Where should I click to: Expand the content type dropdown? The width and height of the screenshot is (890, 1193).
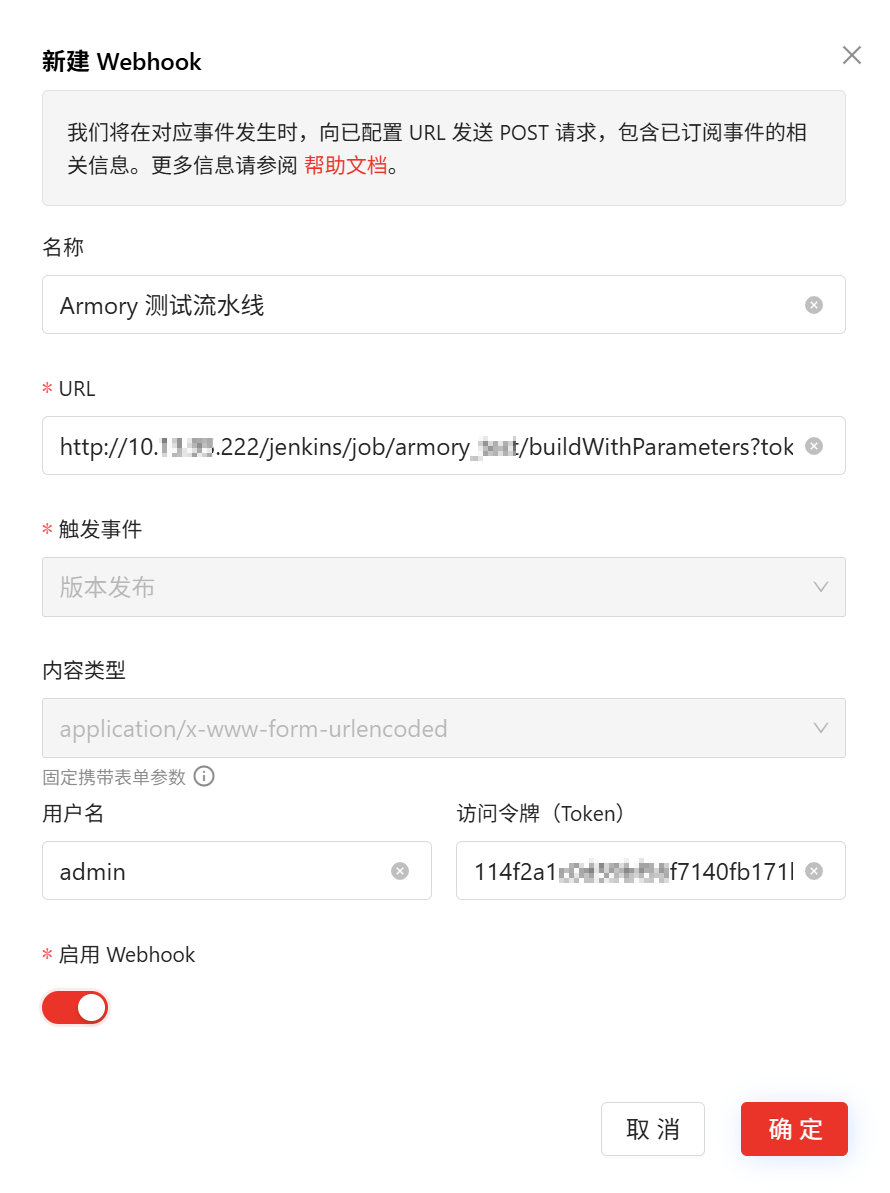(443, 728)
